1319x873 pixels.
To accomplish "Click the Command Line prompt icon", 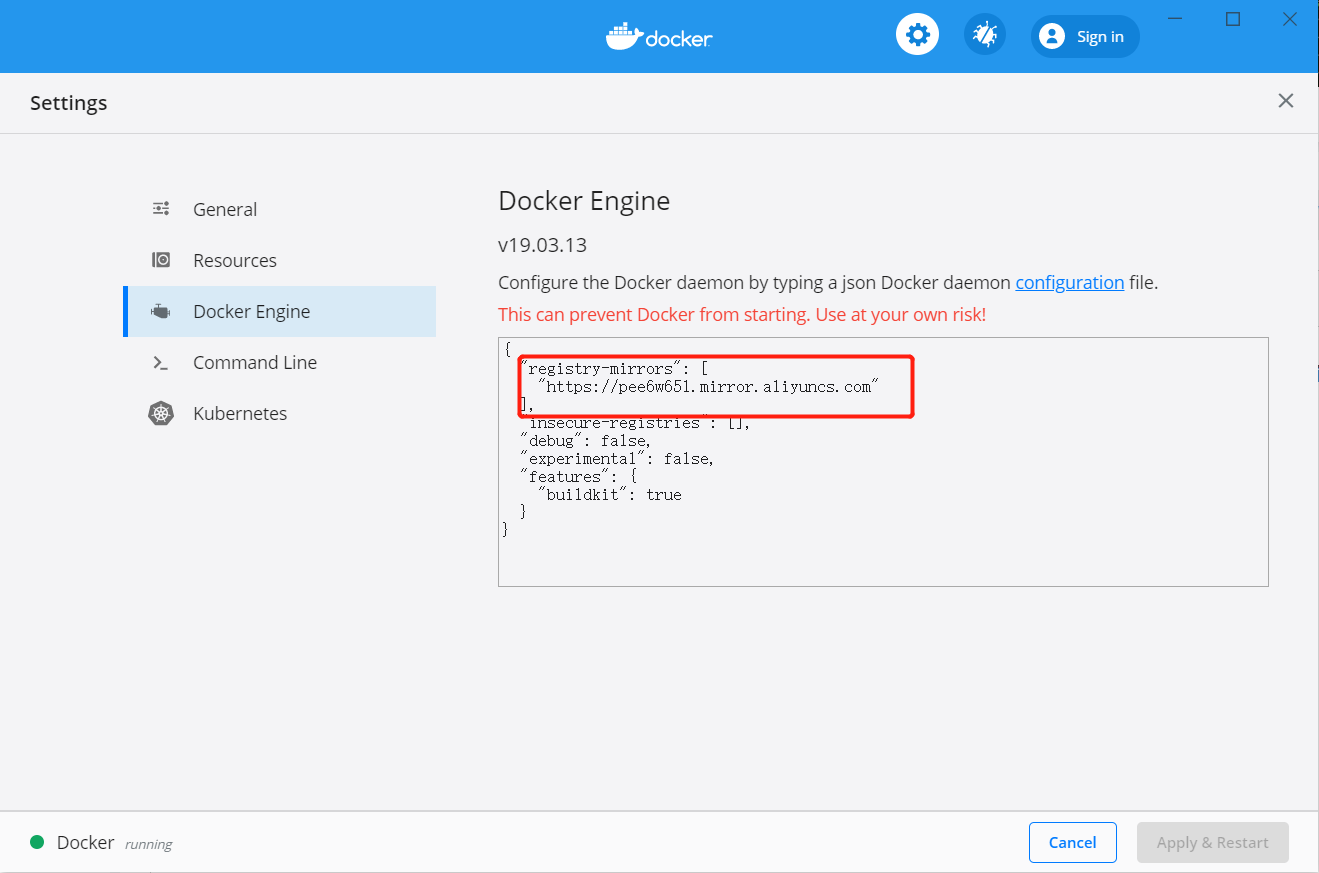I will (x=161, y=363).
